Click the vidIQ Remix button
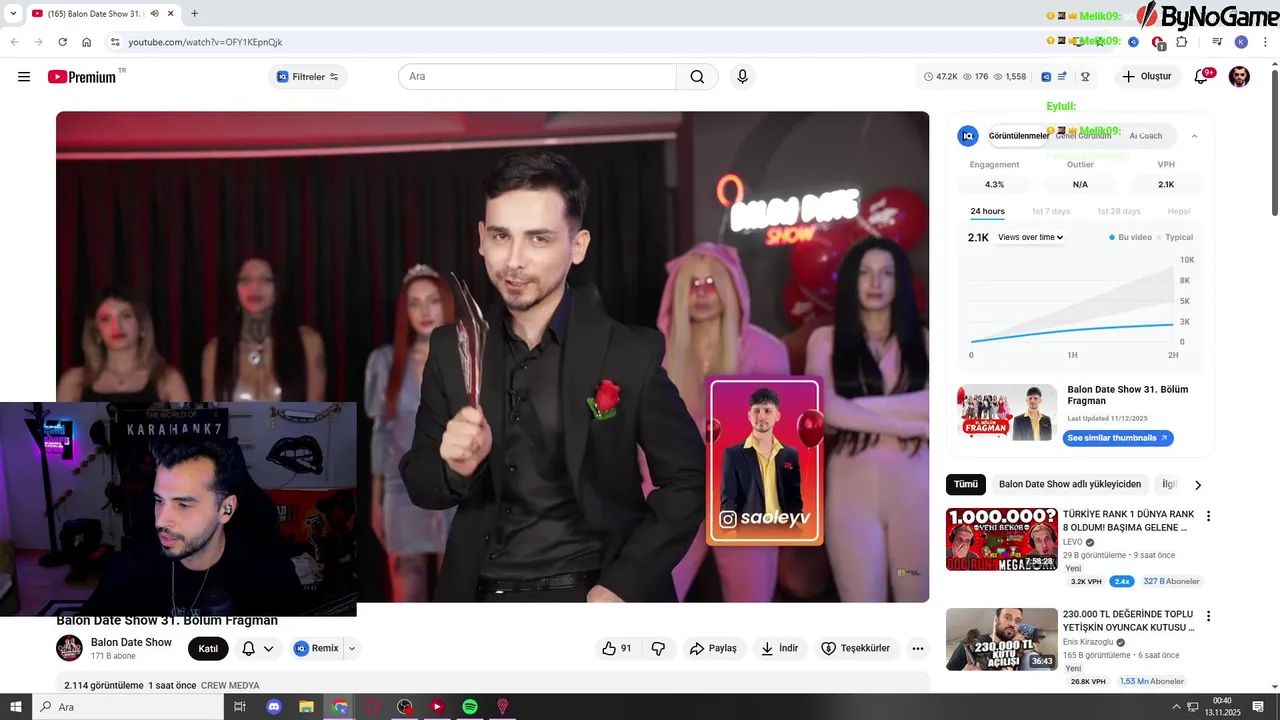Image resolution: width=1280 pixels, height=720 pixels. click(316, 648)
